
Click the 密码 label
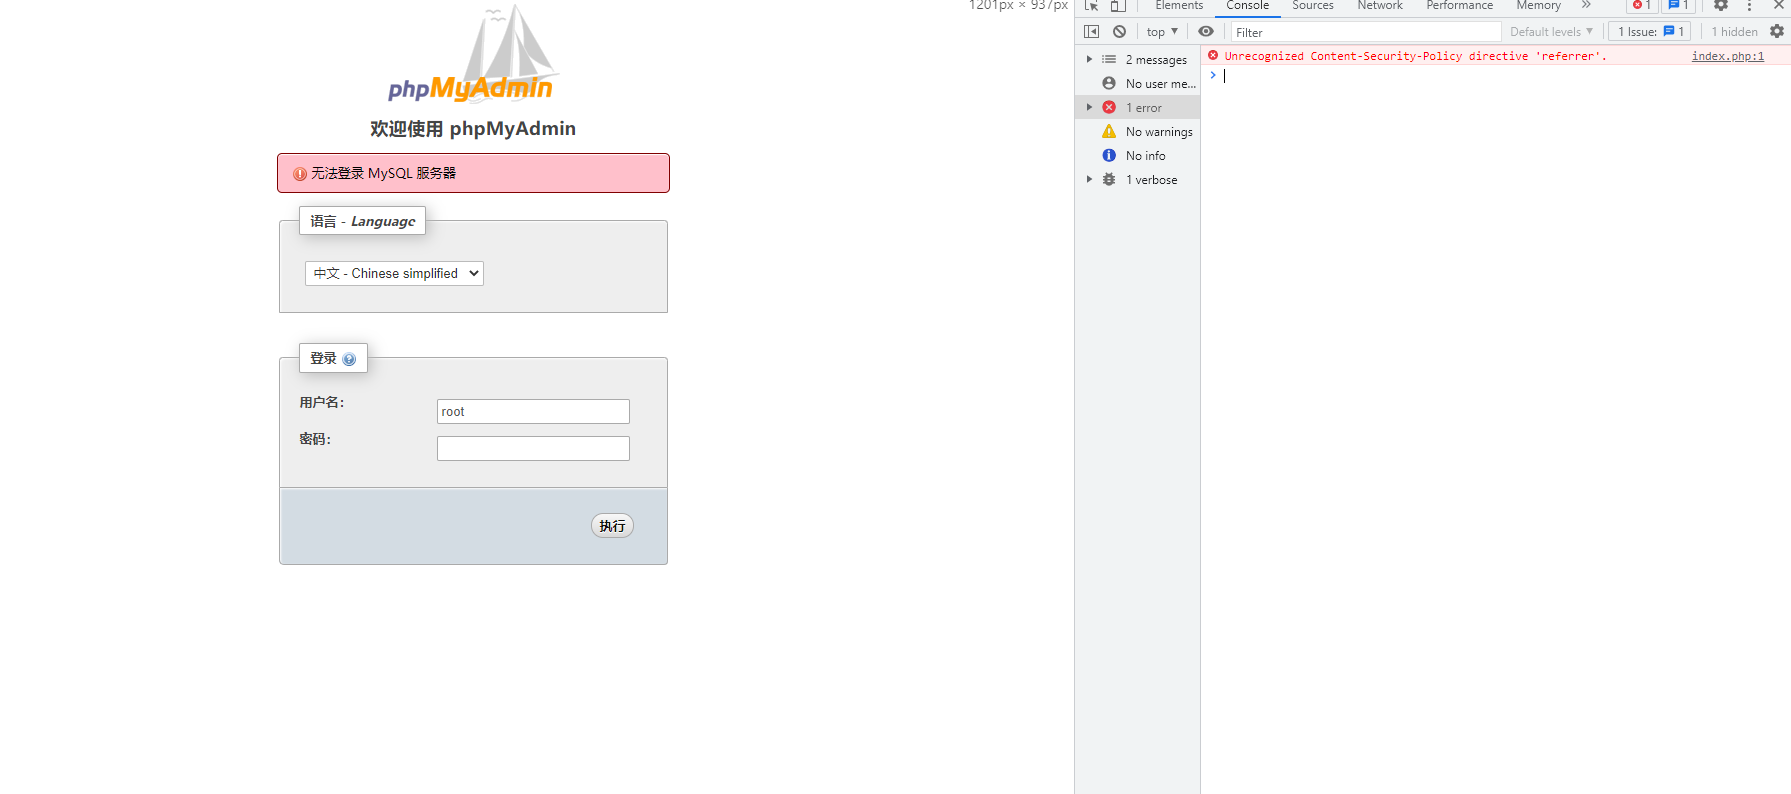pyautogui.click(x=315, y=439)
